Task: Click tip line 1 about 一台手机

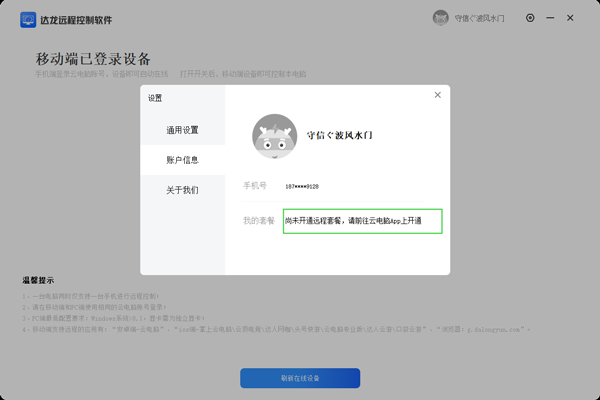Action: click(x=91, y=296)
